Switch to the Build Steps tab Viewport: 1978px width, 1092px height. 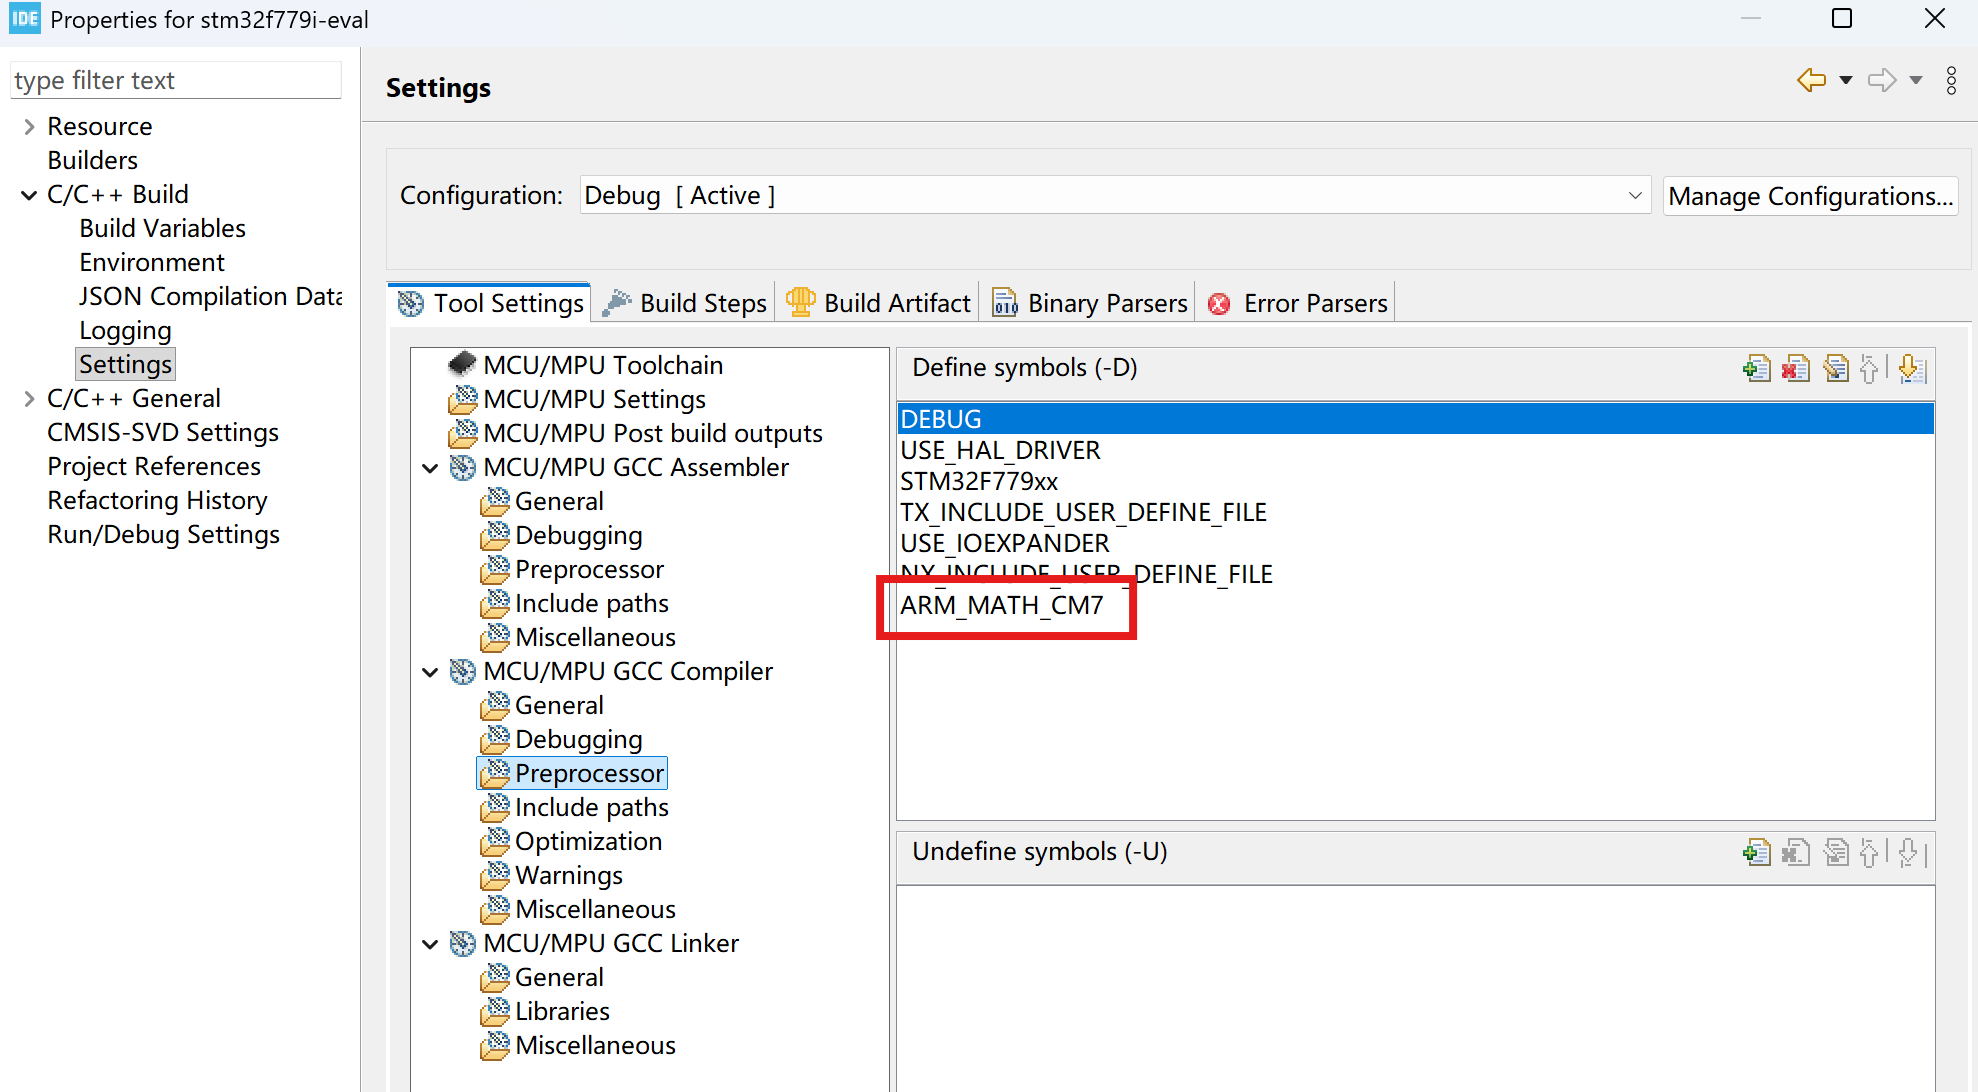coord(687,303)
